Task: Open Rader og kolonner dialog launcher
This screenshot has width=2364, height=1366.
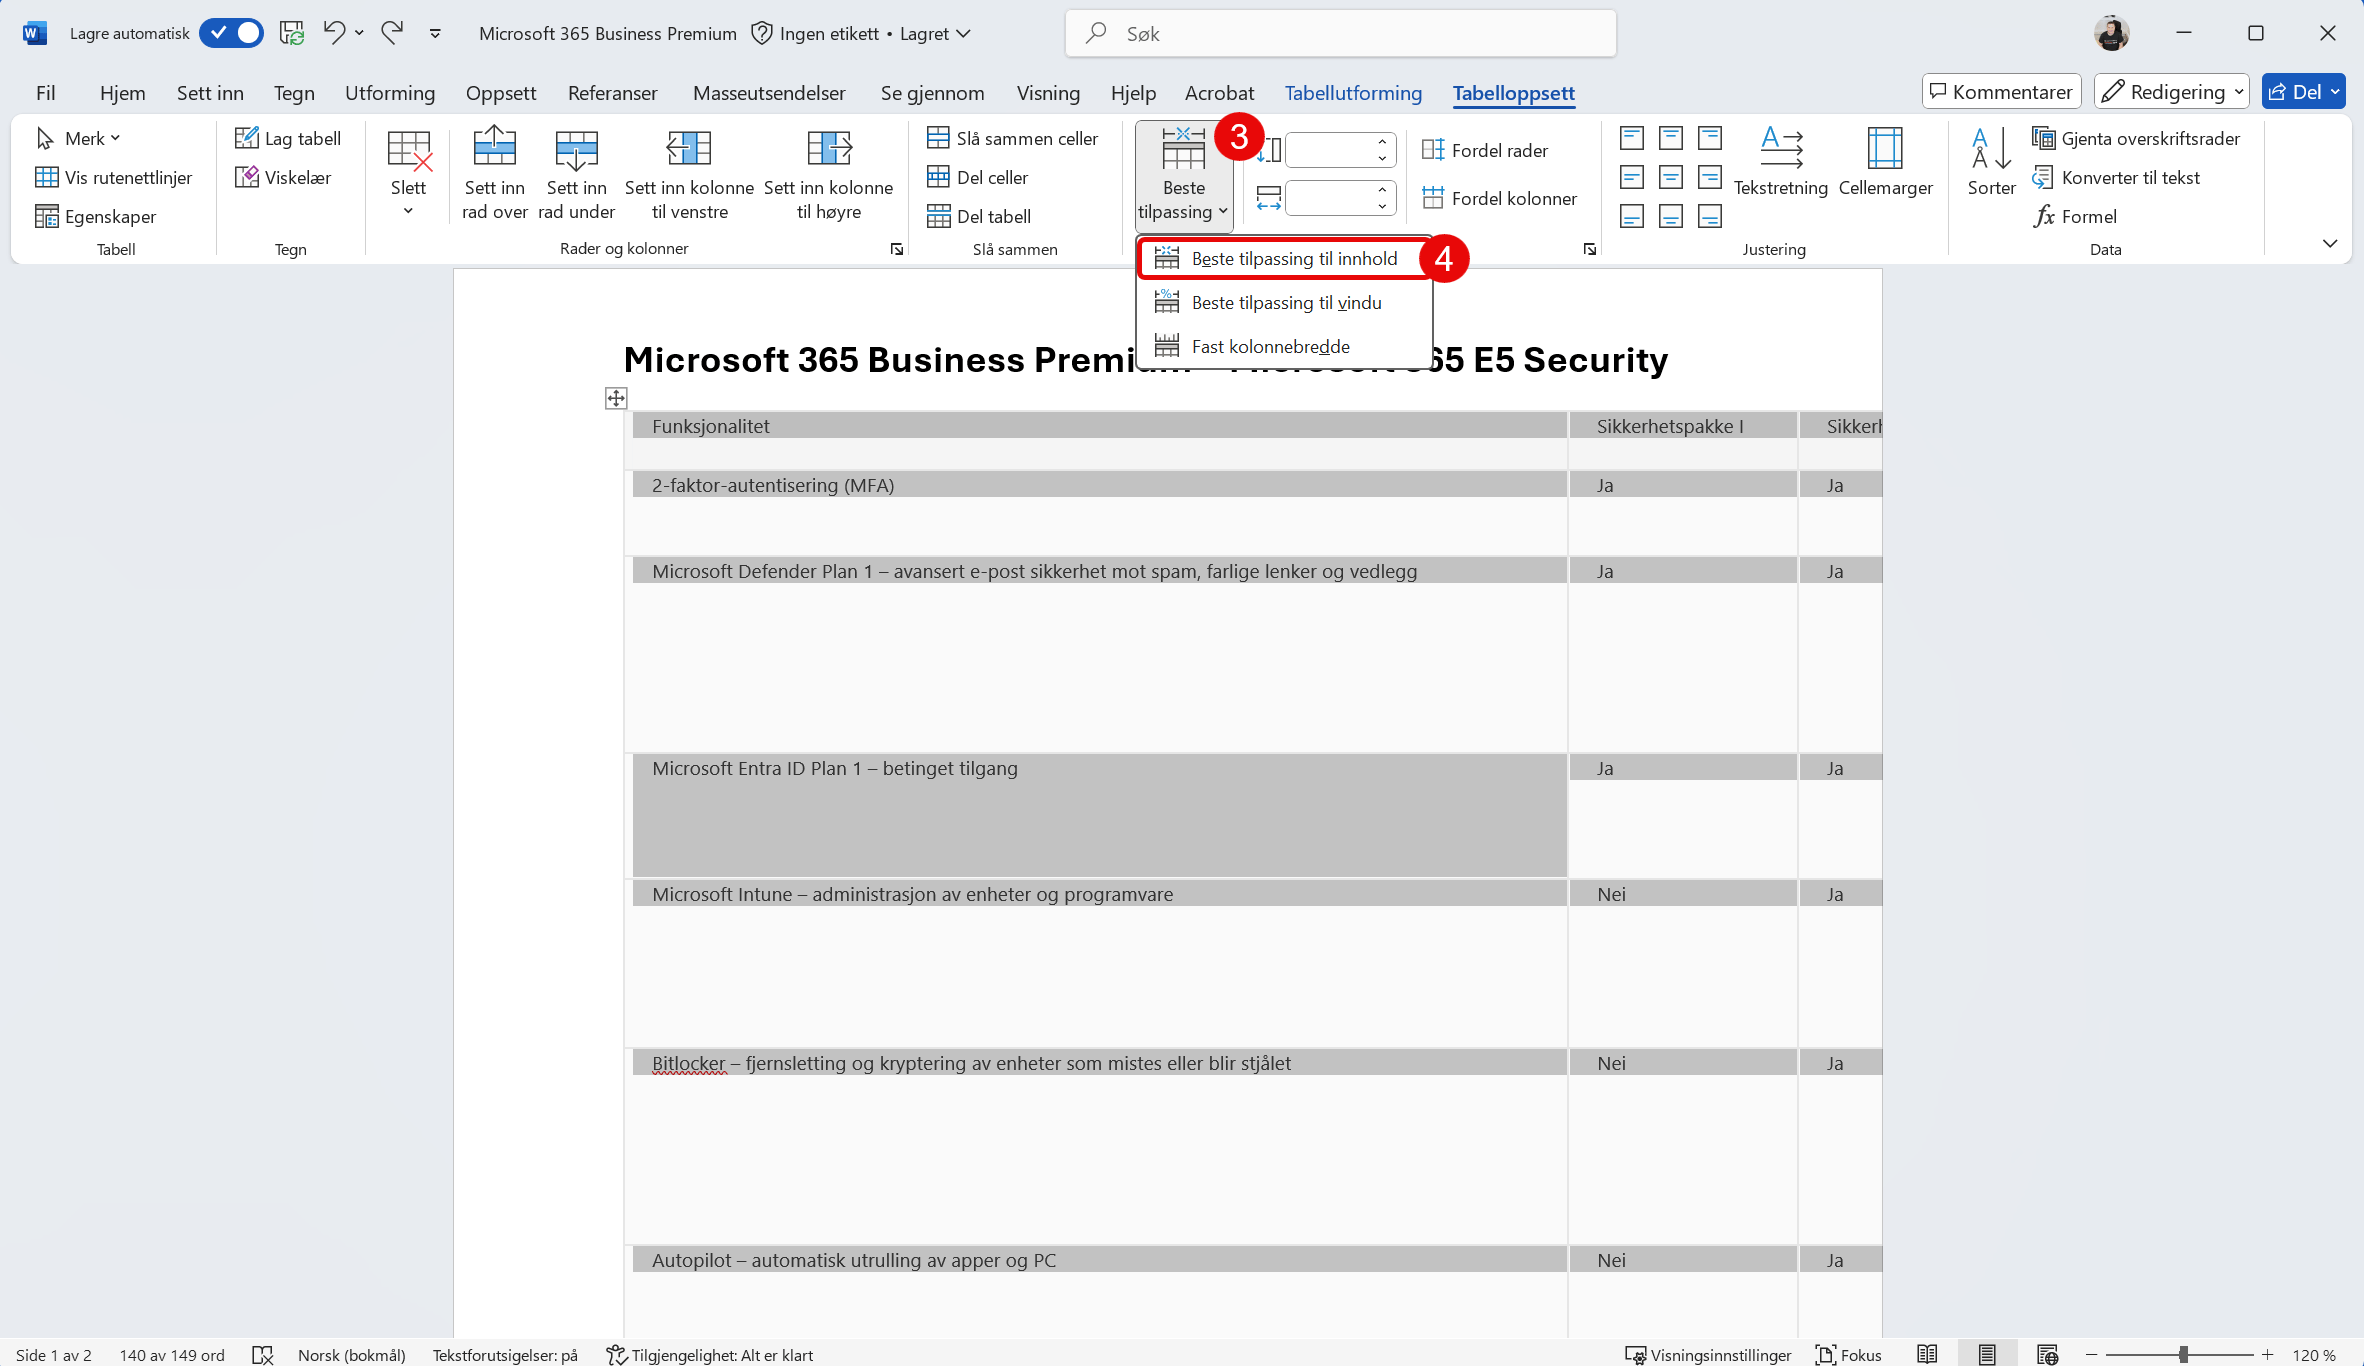Action: click(x=897, y=249)
